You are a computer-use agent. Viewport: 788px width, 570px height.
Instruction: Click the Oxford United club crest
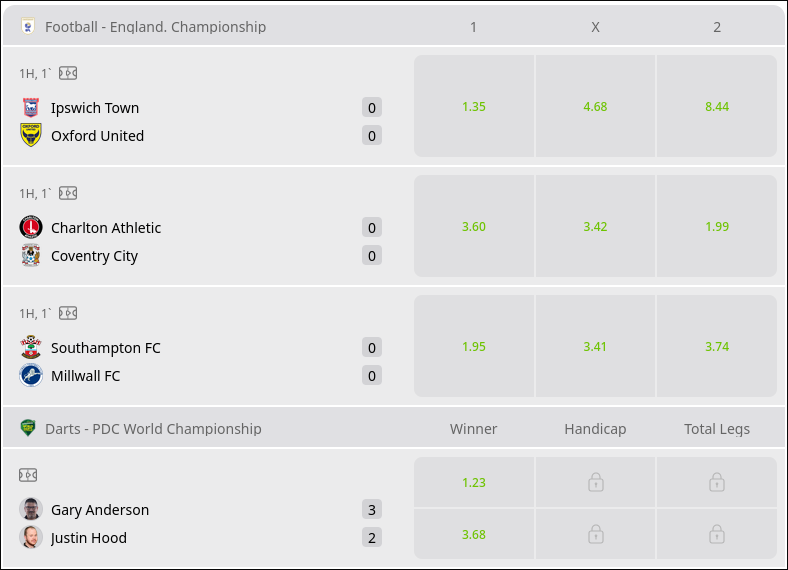[30, 136]
